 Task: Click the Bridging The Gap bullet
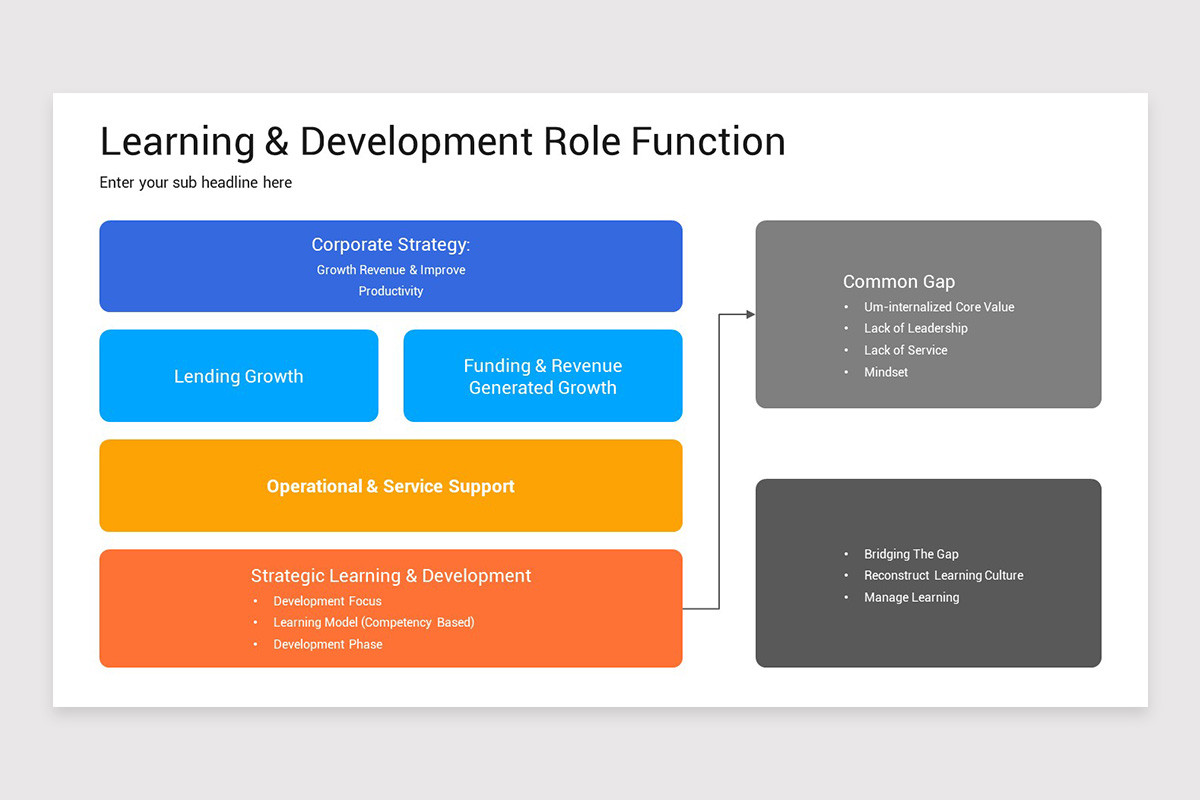click(911, 554)
